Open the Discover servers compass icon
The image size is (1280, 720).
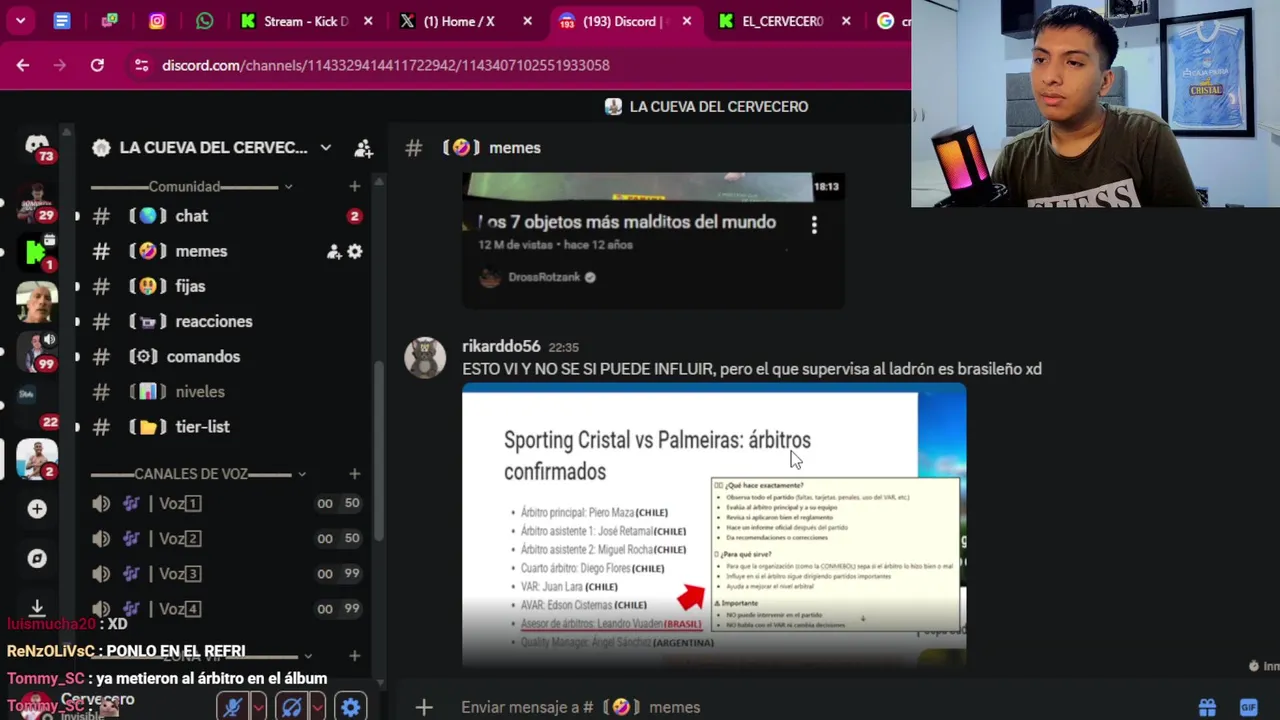click(37, 559)
